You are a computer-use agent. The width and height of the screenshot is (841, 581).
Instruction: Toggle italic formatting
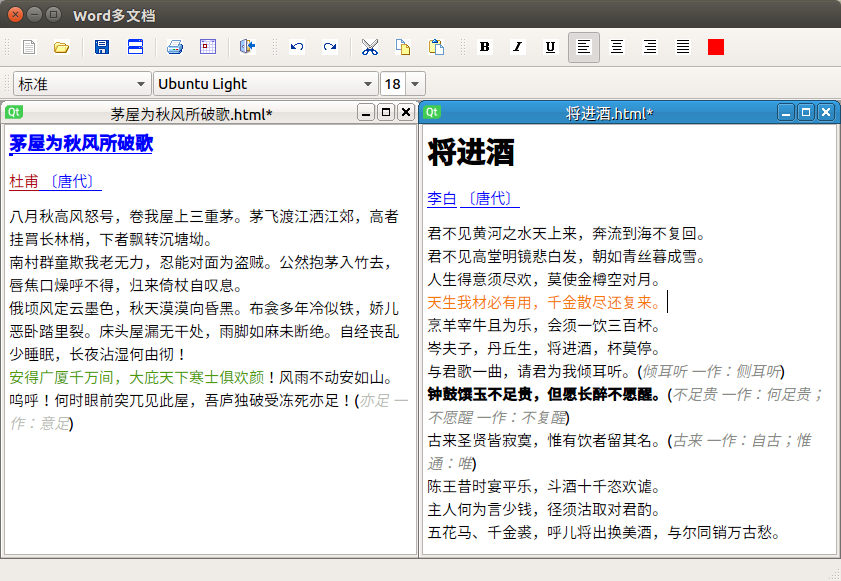[517, 46]
